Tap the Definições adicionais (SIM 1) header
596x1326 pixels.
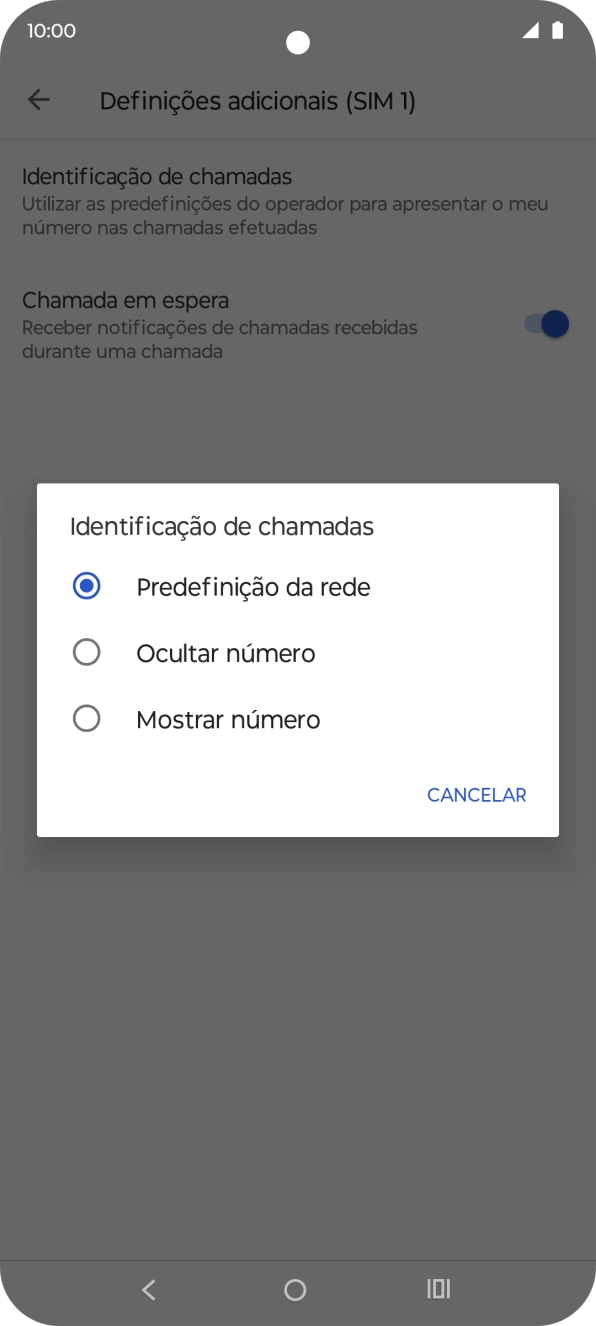259,100
